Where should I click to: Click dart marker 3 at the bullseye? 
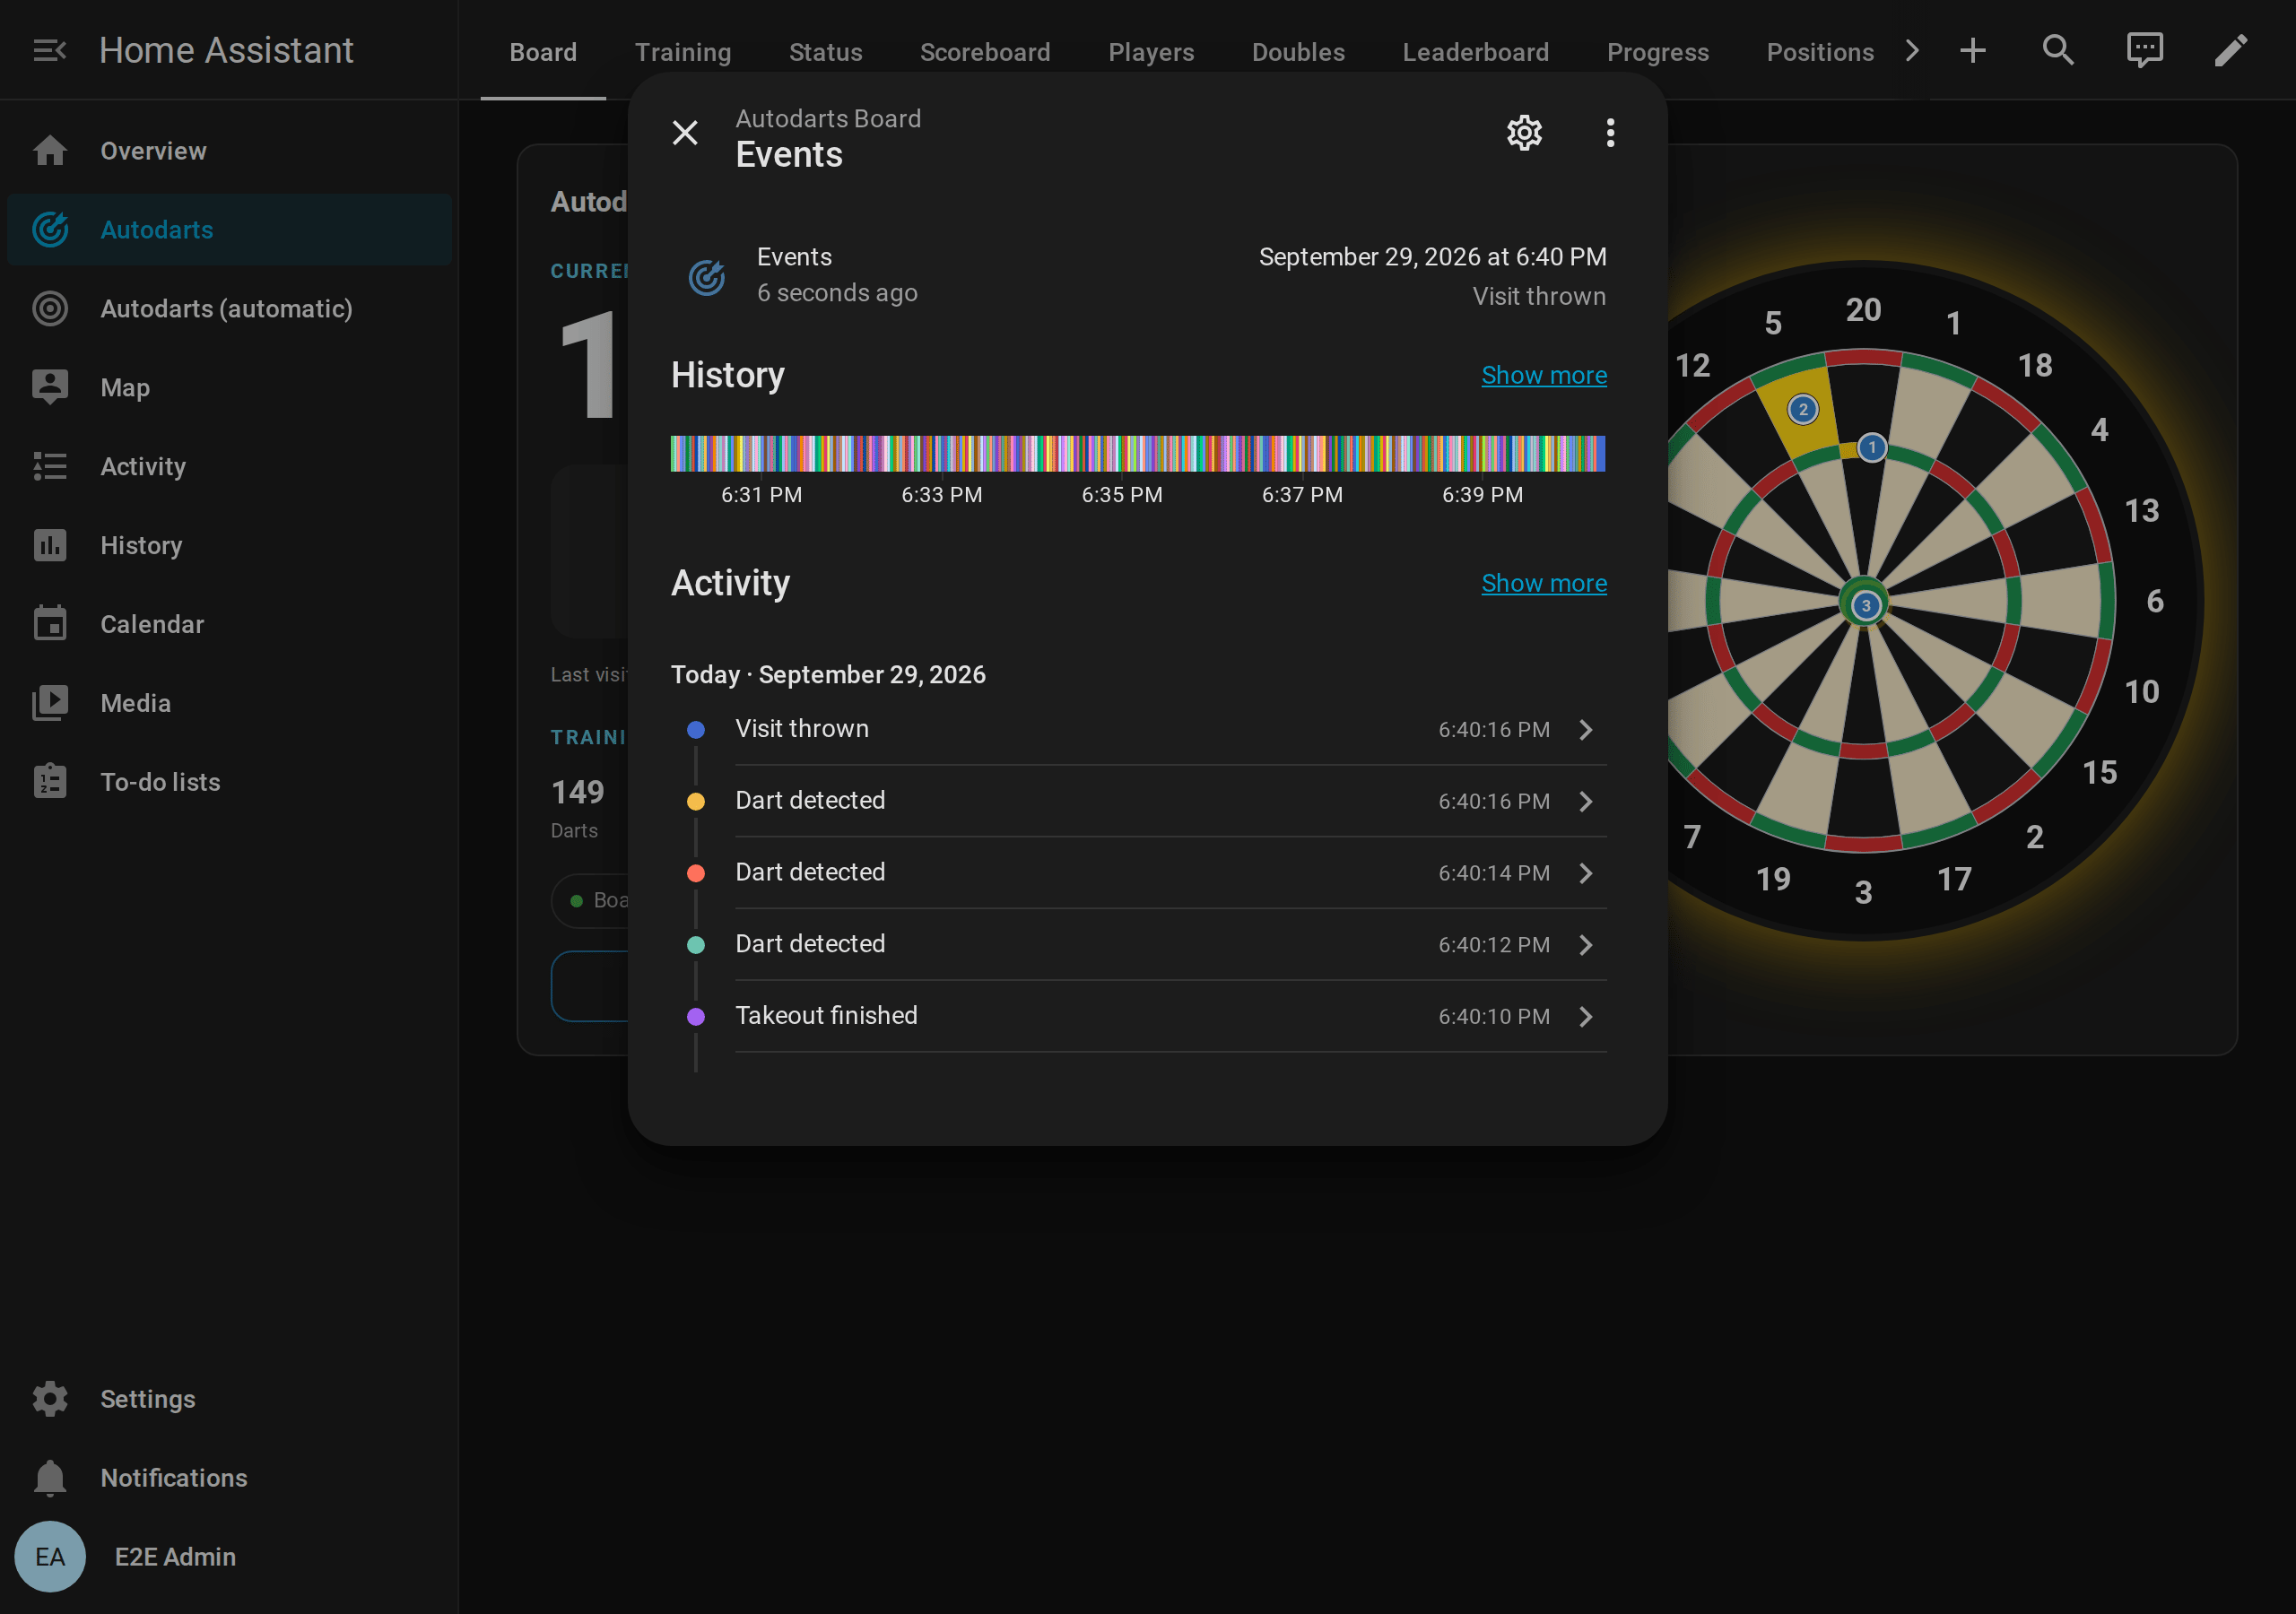(1865, 605)
